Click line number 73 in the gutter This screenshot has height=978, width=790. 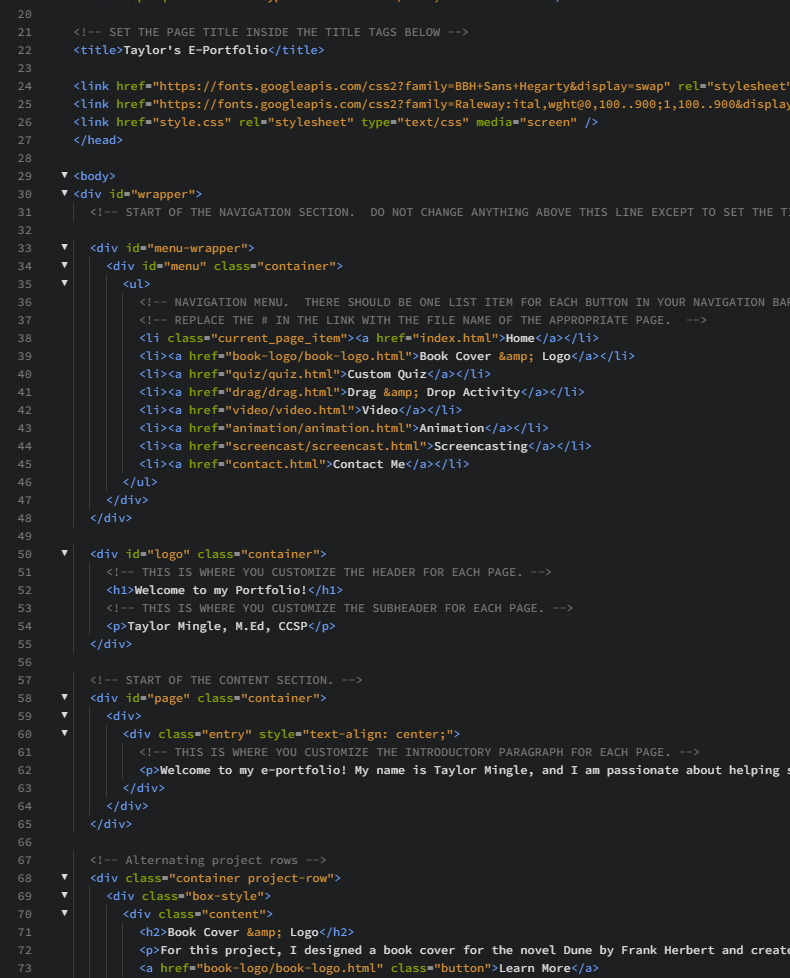coord(24,968)
